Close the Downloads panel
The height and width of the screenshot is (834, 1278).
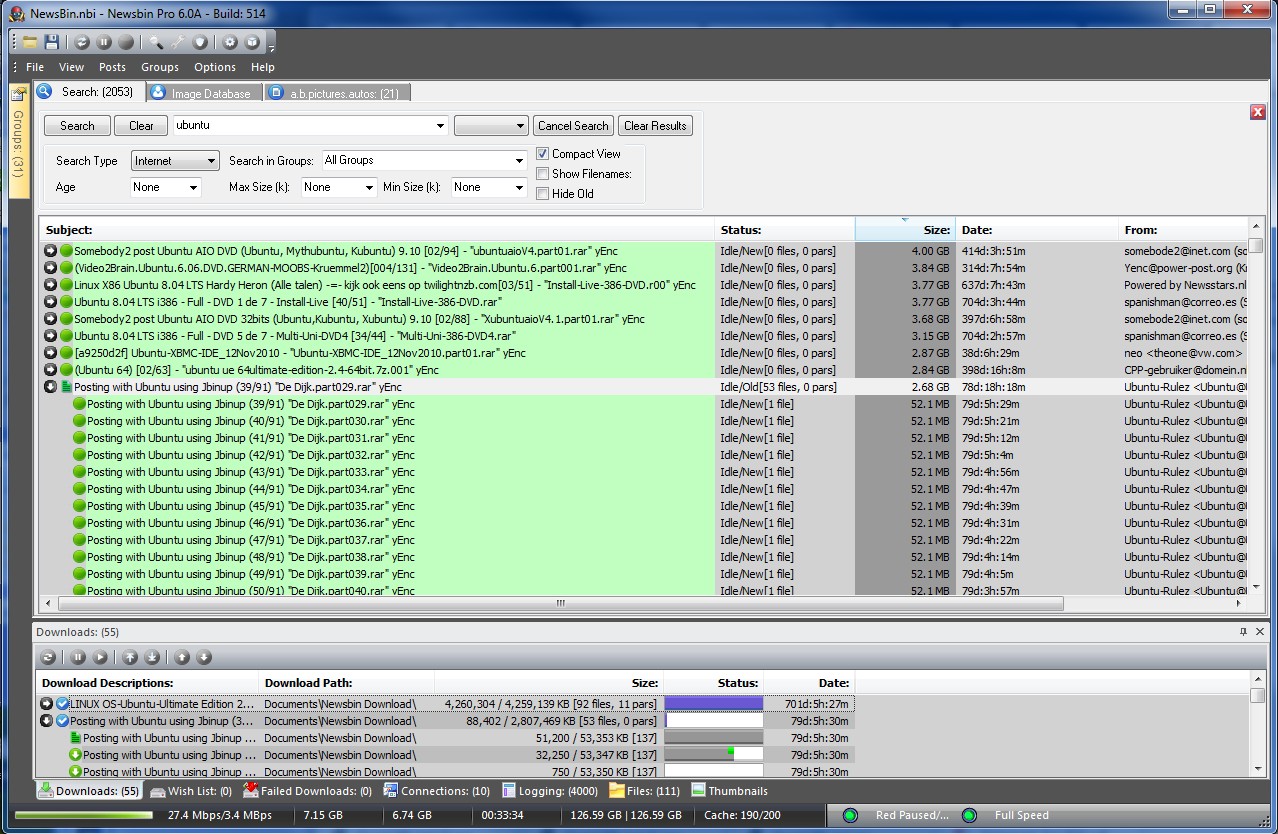1260,631
